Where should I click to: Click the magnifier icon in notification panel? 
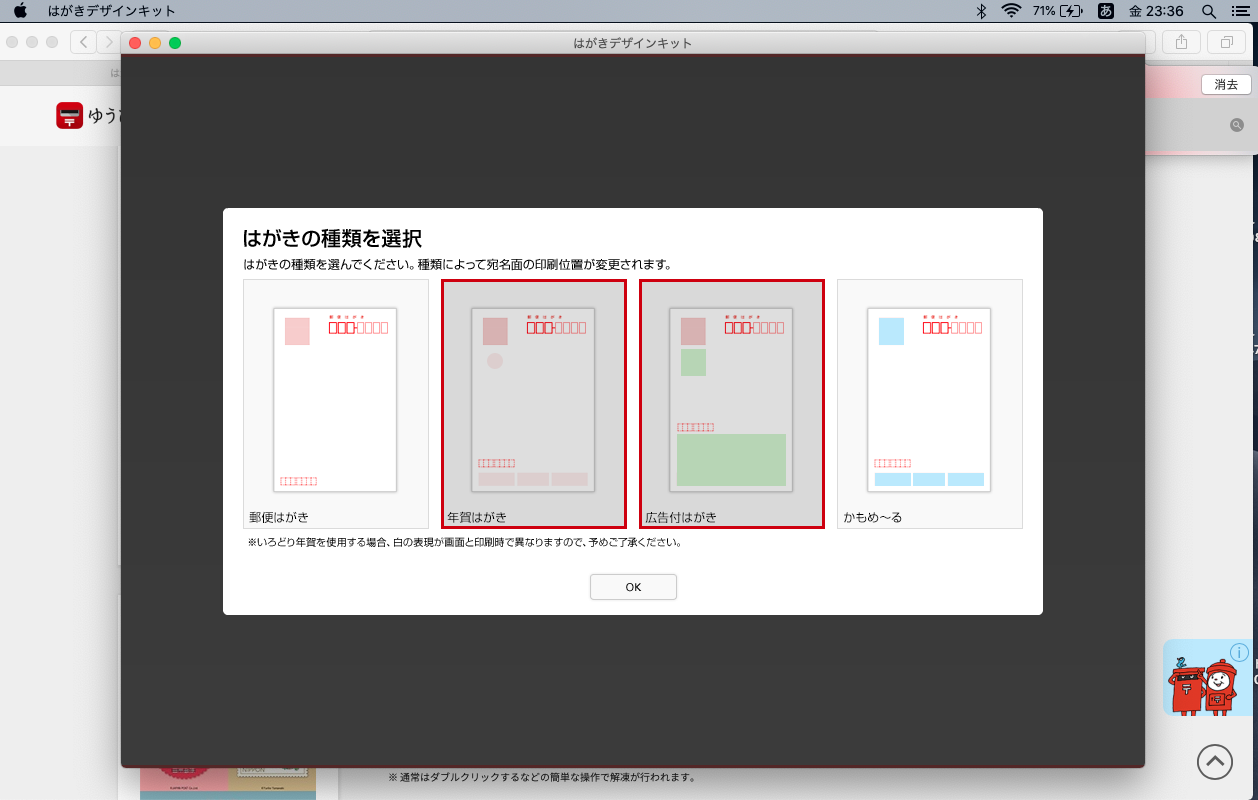pos(1237,125)
